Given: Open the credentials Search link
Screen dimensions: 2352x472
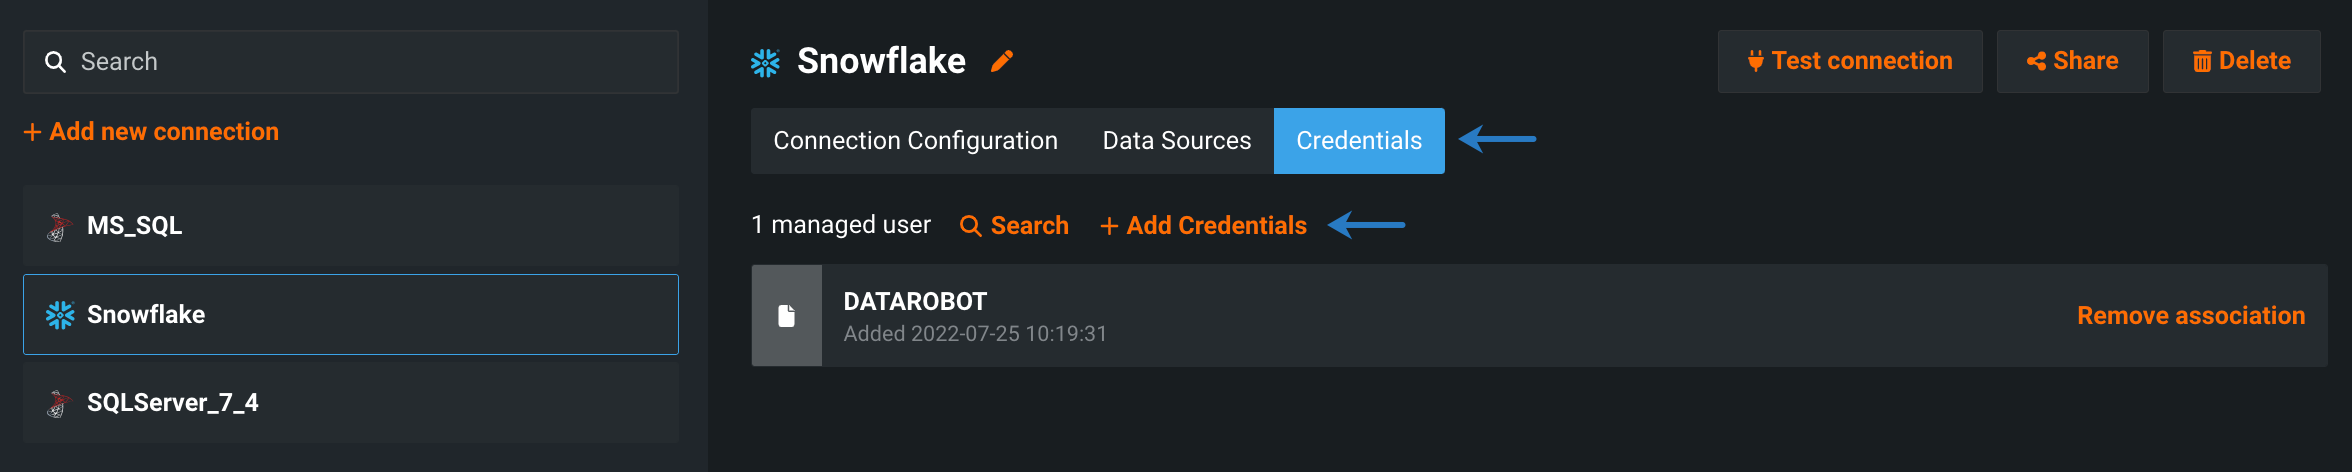Looking at the screenshot, I should (x=1015, y=226).
